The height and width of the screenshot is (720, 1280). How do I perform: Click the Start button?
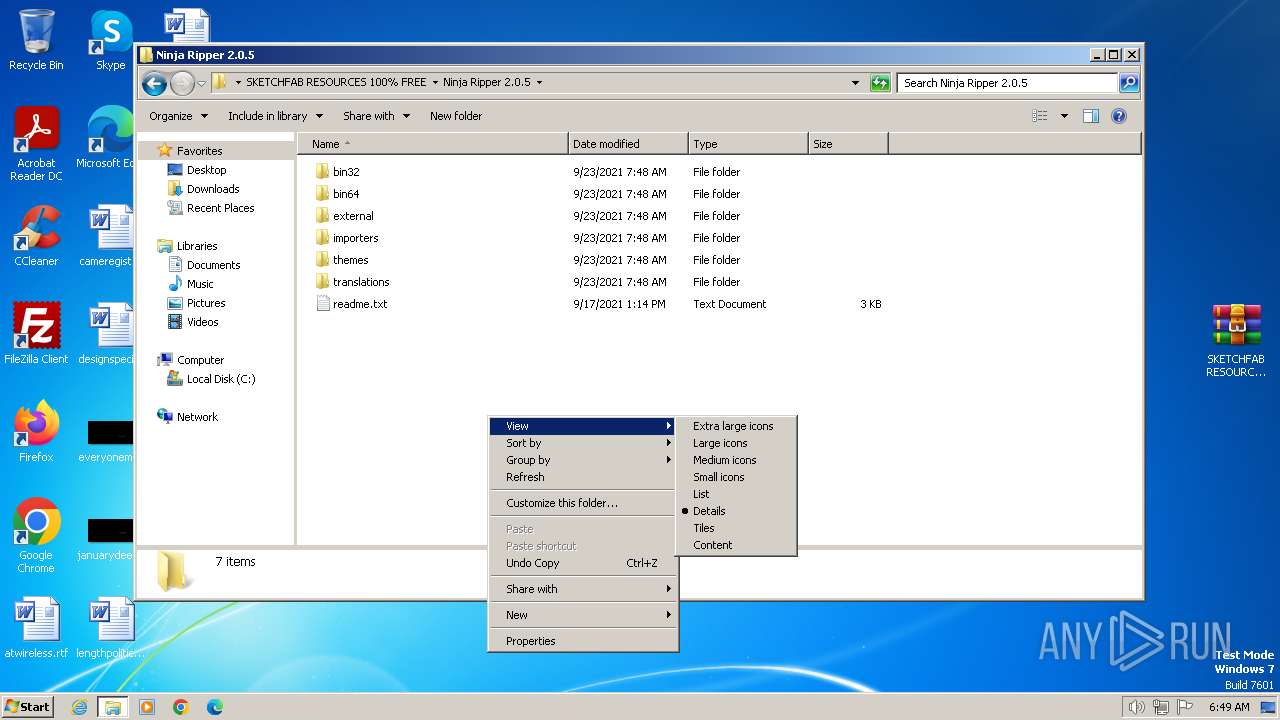pos(28,707)
